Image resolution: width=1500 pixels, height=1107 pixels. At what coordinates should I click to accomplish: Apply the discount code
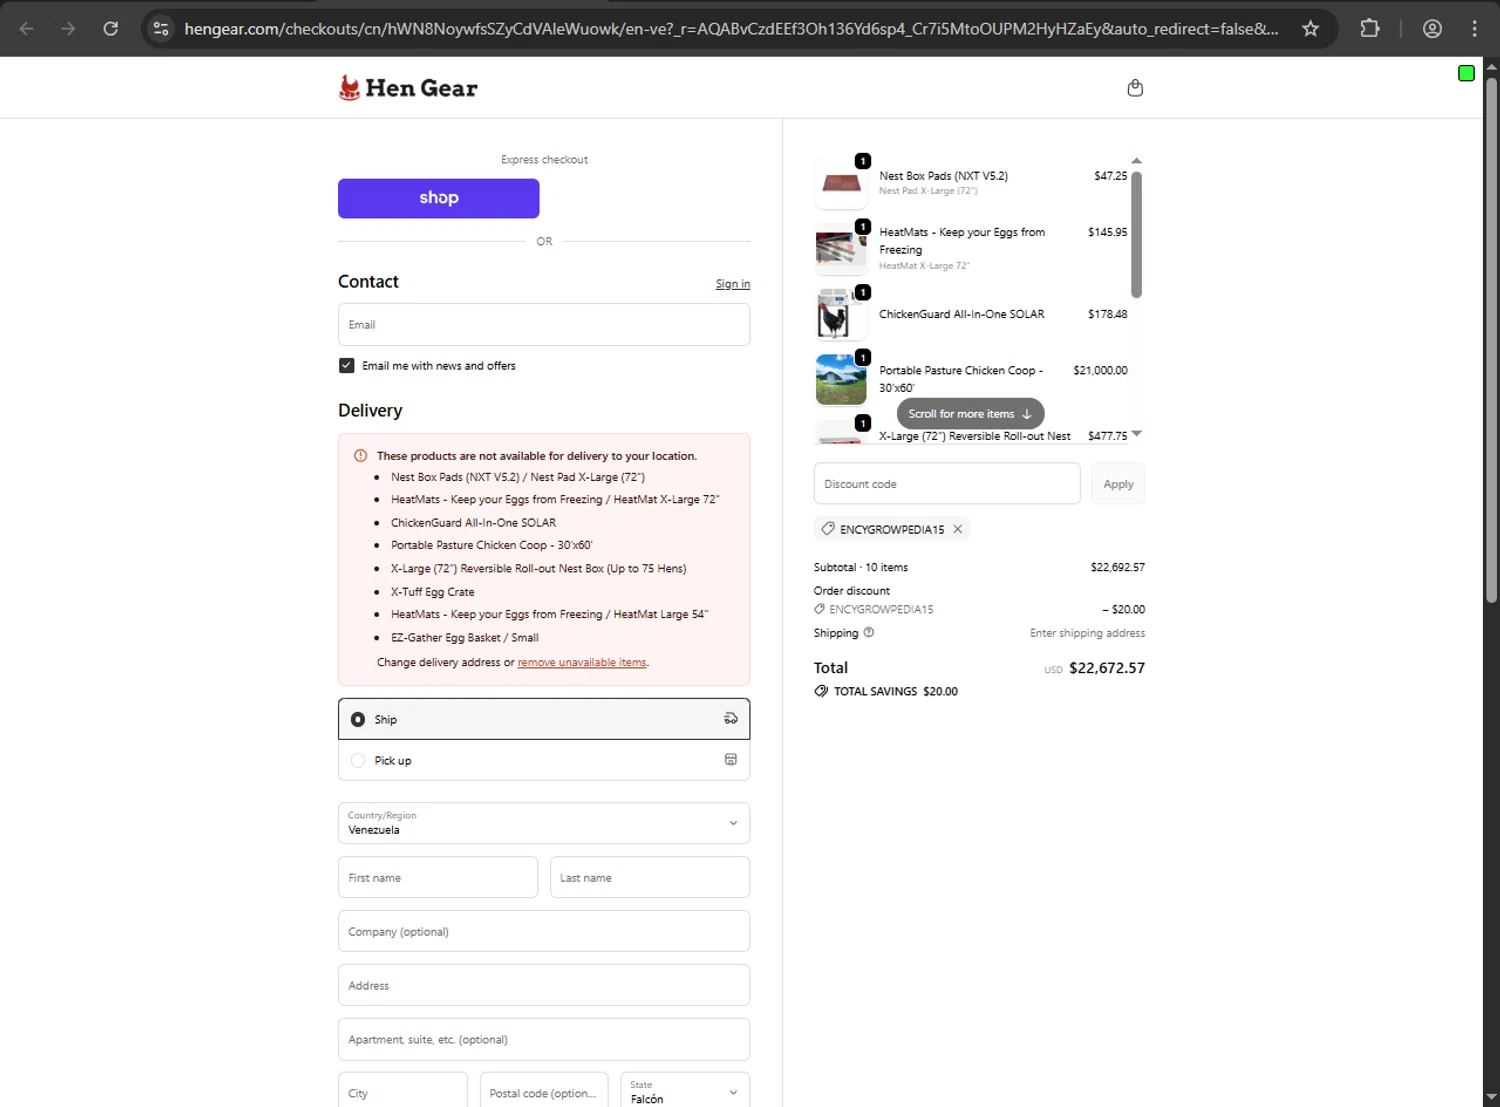pos(1118,484)
